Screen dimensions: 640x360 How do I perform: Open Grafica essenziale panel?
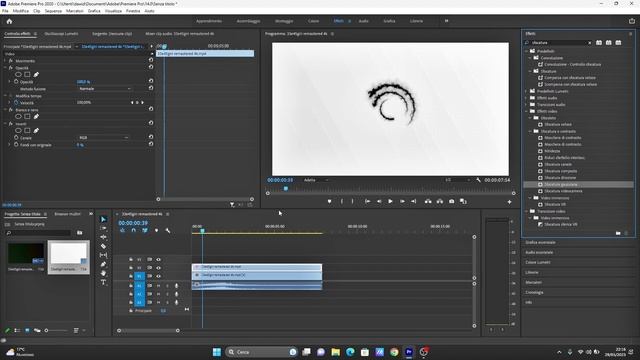tap(540, 242)
